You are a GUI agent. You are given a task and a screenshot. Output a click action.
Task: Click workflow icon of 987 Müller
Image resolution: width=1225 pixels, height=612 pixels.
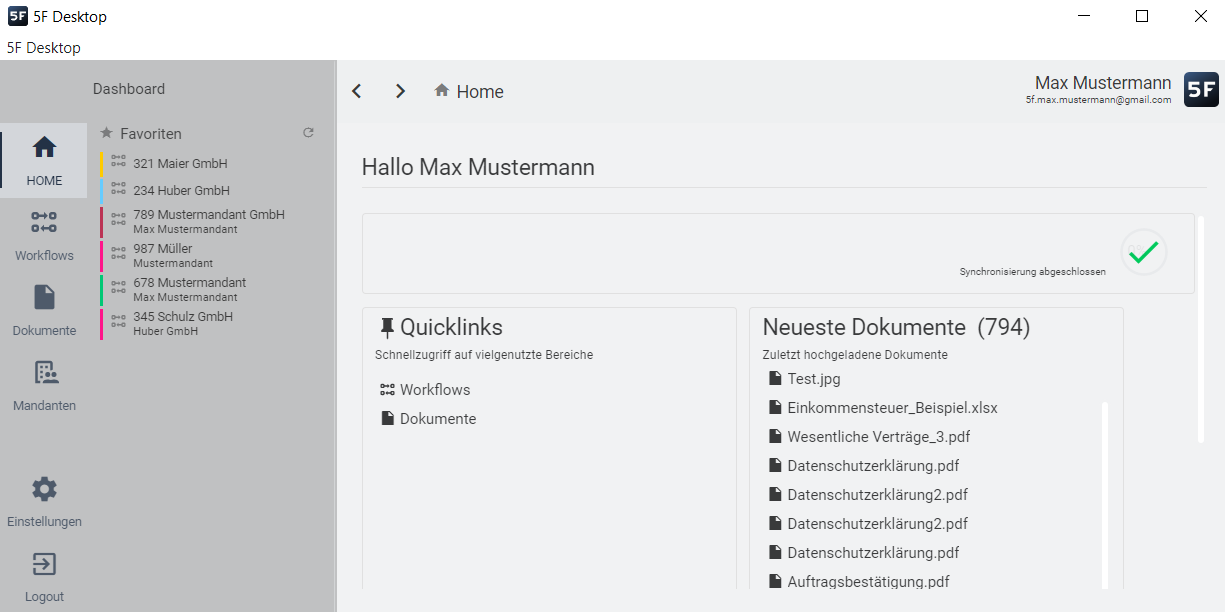pyautogui.click(x=118, y=252)
